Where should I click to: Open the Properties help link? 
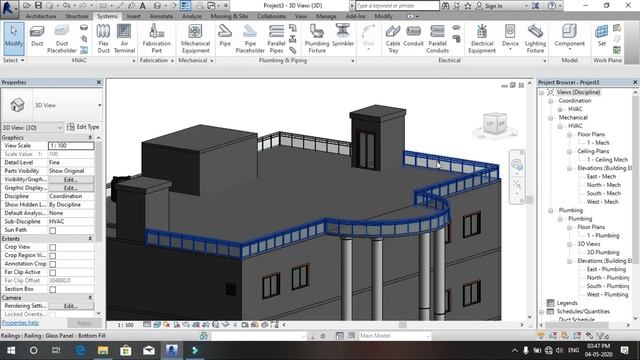point(20,323)
